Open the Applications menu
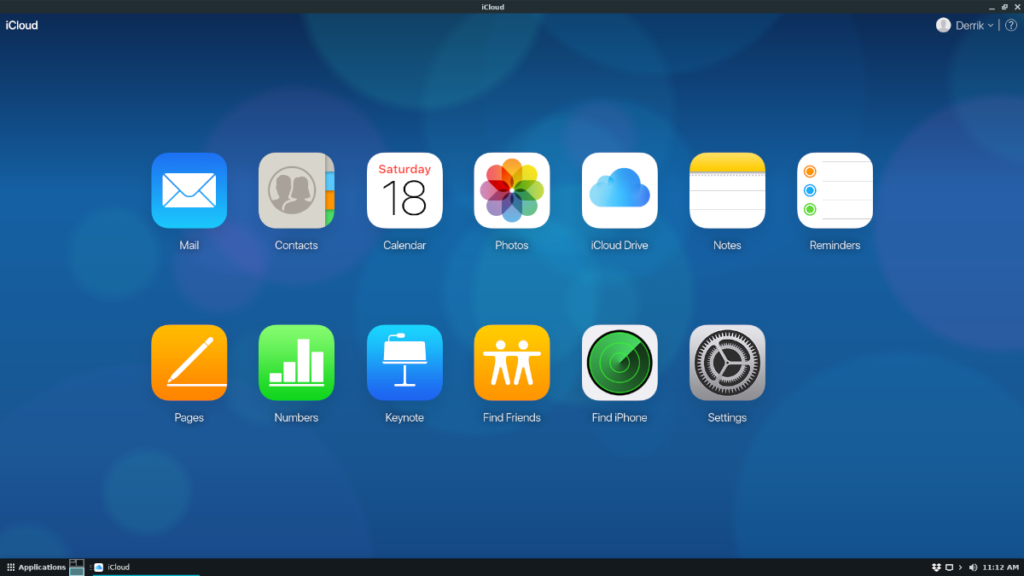 click(x=40, y=567)
